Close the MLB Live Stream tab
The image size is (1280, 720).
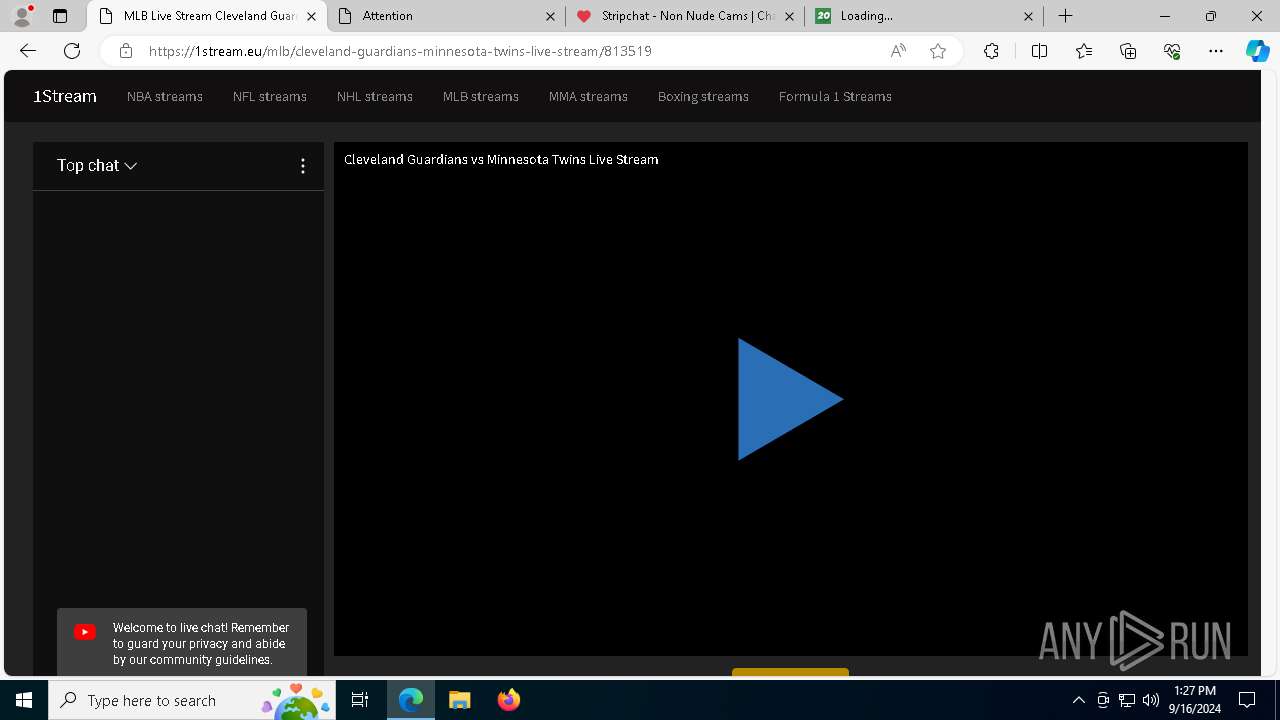(x=311, y=16)
